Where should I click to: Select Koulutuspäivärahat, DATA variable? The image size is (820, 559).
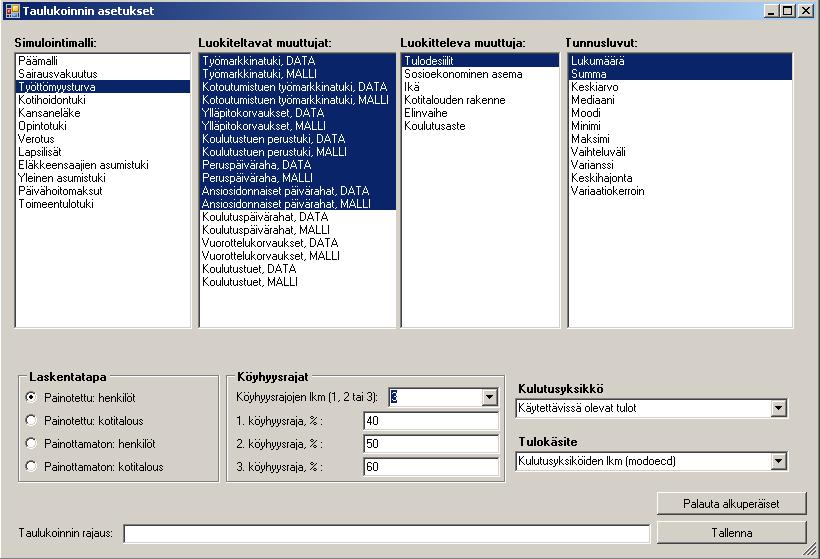pos(298,217)
